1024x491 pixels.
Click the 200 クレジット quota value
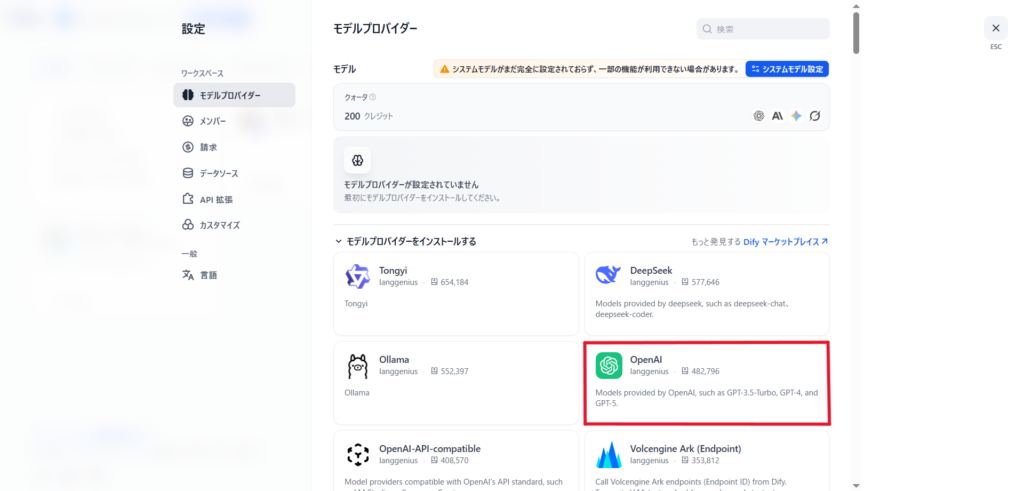[368, 116]
